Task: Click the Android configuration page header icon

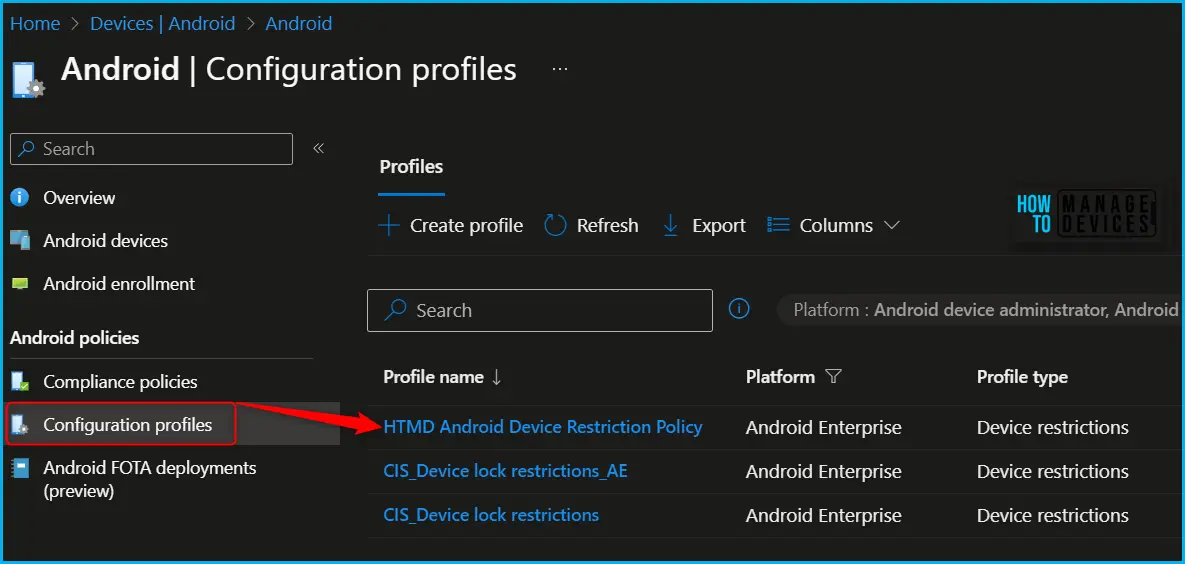Action: 29,79
